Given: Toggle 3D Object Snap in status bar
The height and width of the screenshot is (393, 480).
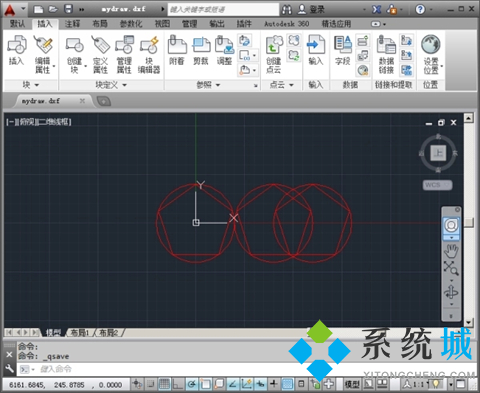Looking at the screenshot, I should pyautogui.click(x=219, y=384).
